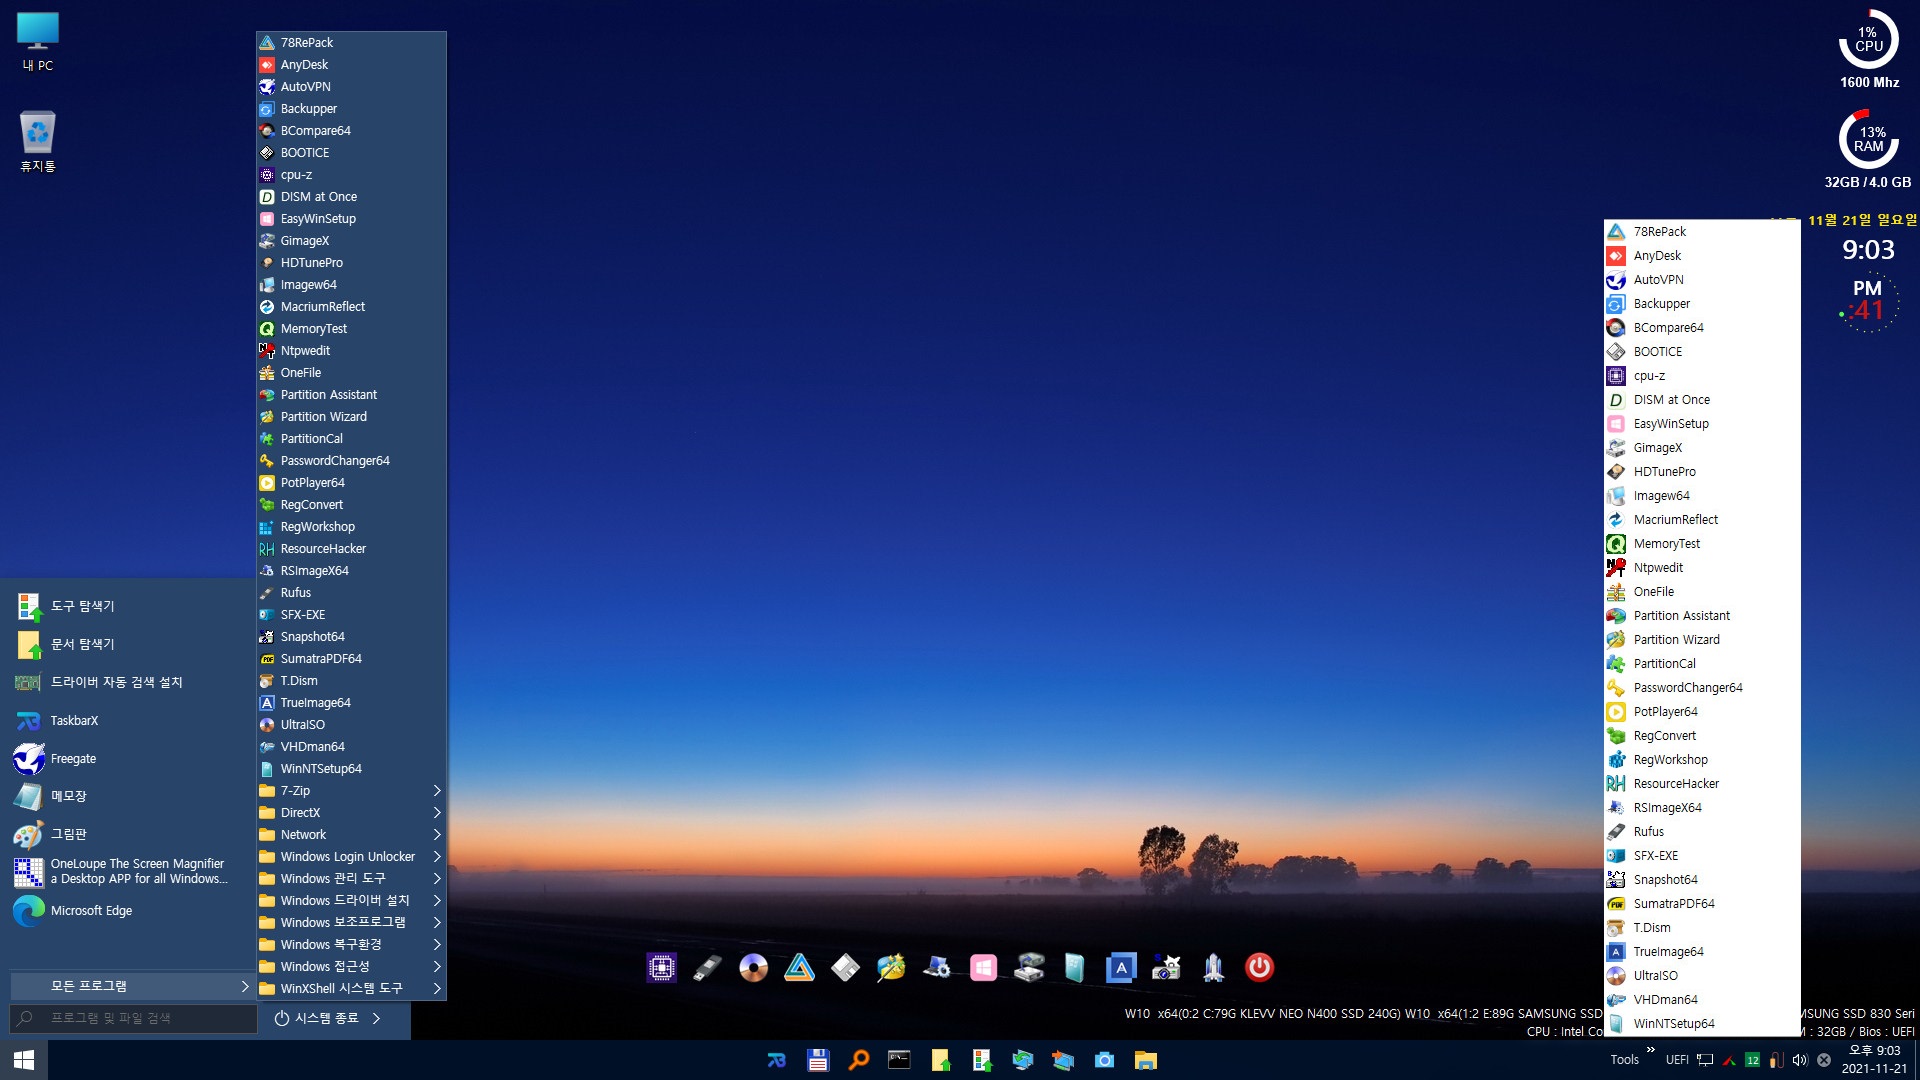Click the gray X circle tray icon
This screenshot has width=1920, height=1080.
tap(1824, 1060)
